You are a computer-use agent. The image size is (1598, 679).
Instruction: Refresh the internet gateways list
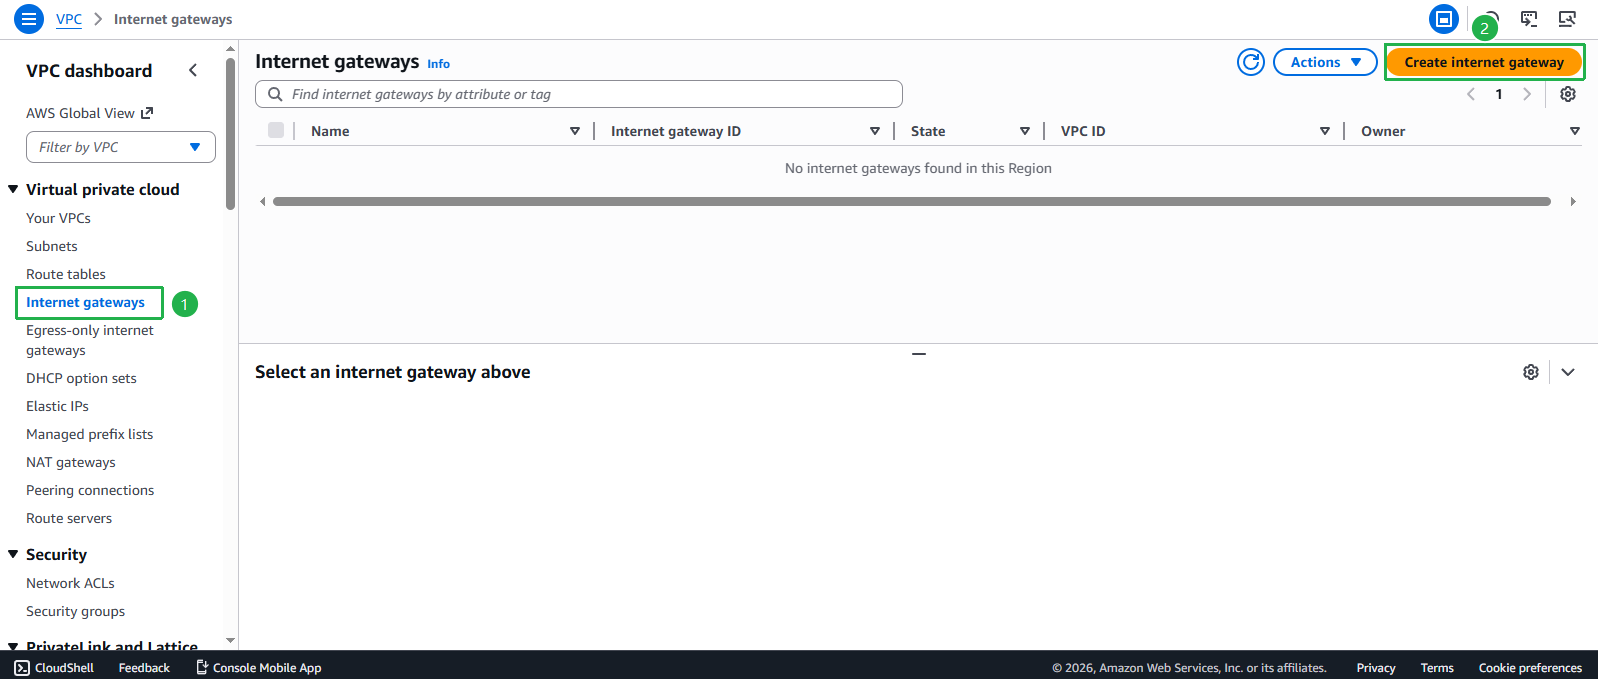[x=1251, y=62]
